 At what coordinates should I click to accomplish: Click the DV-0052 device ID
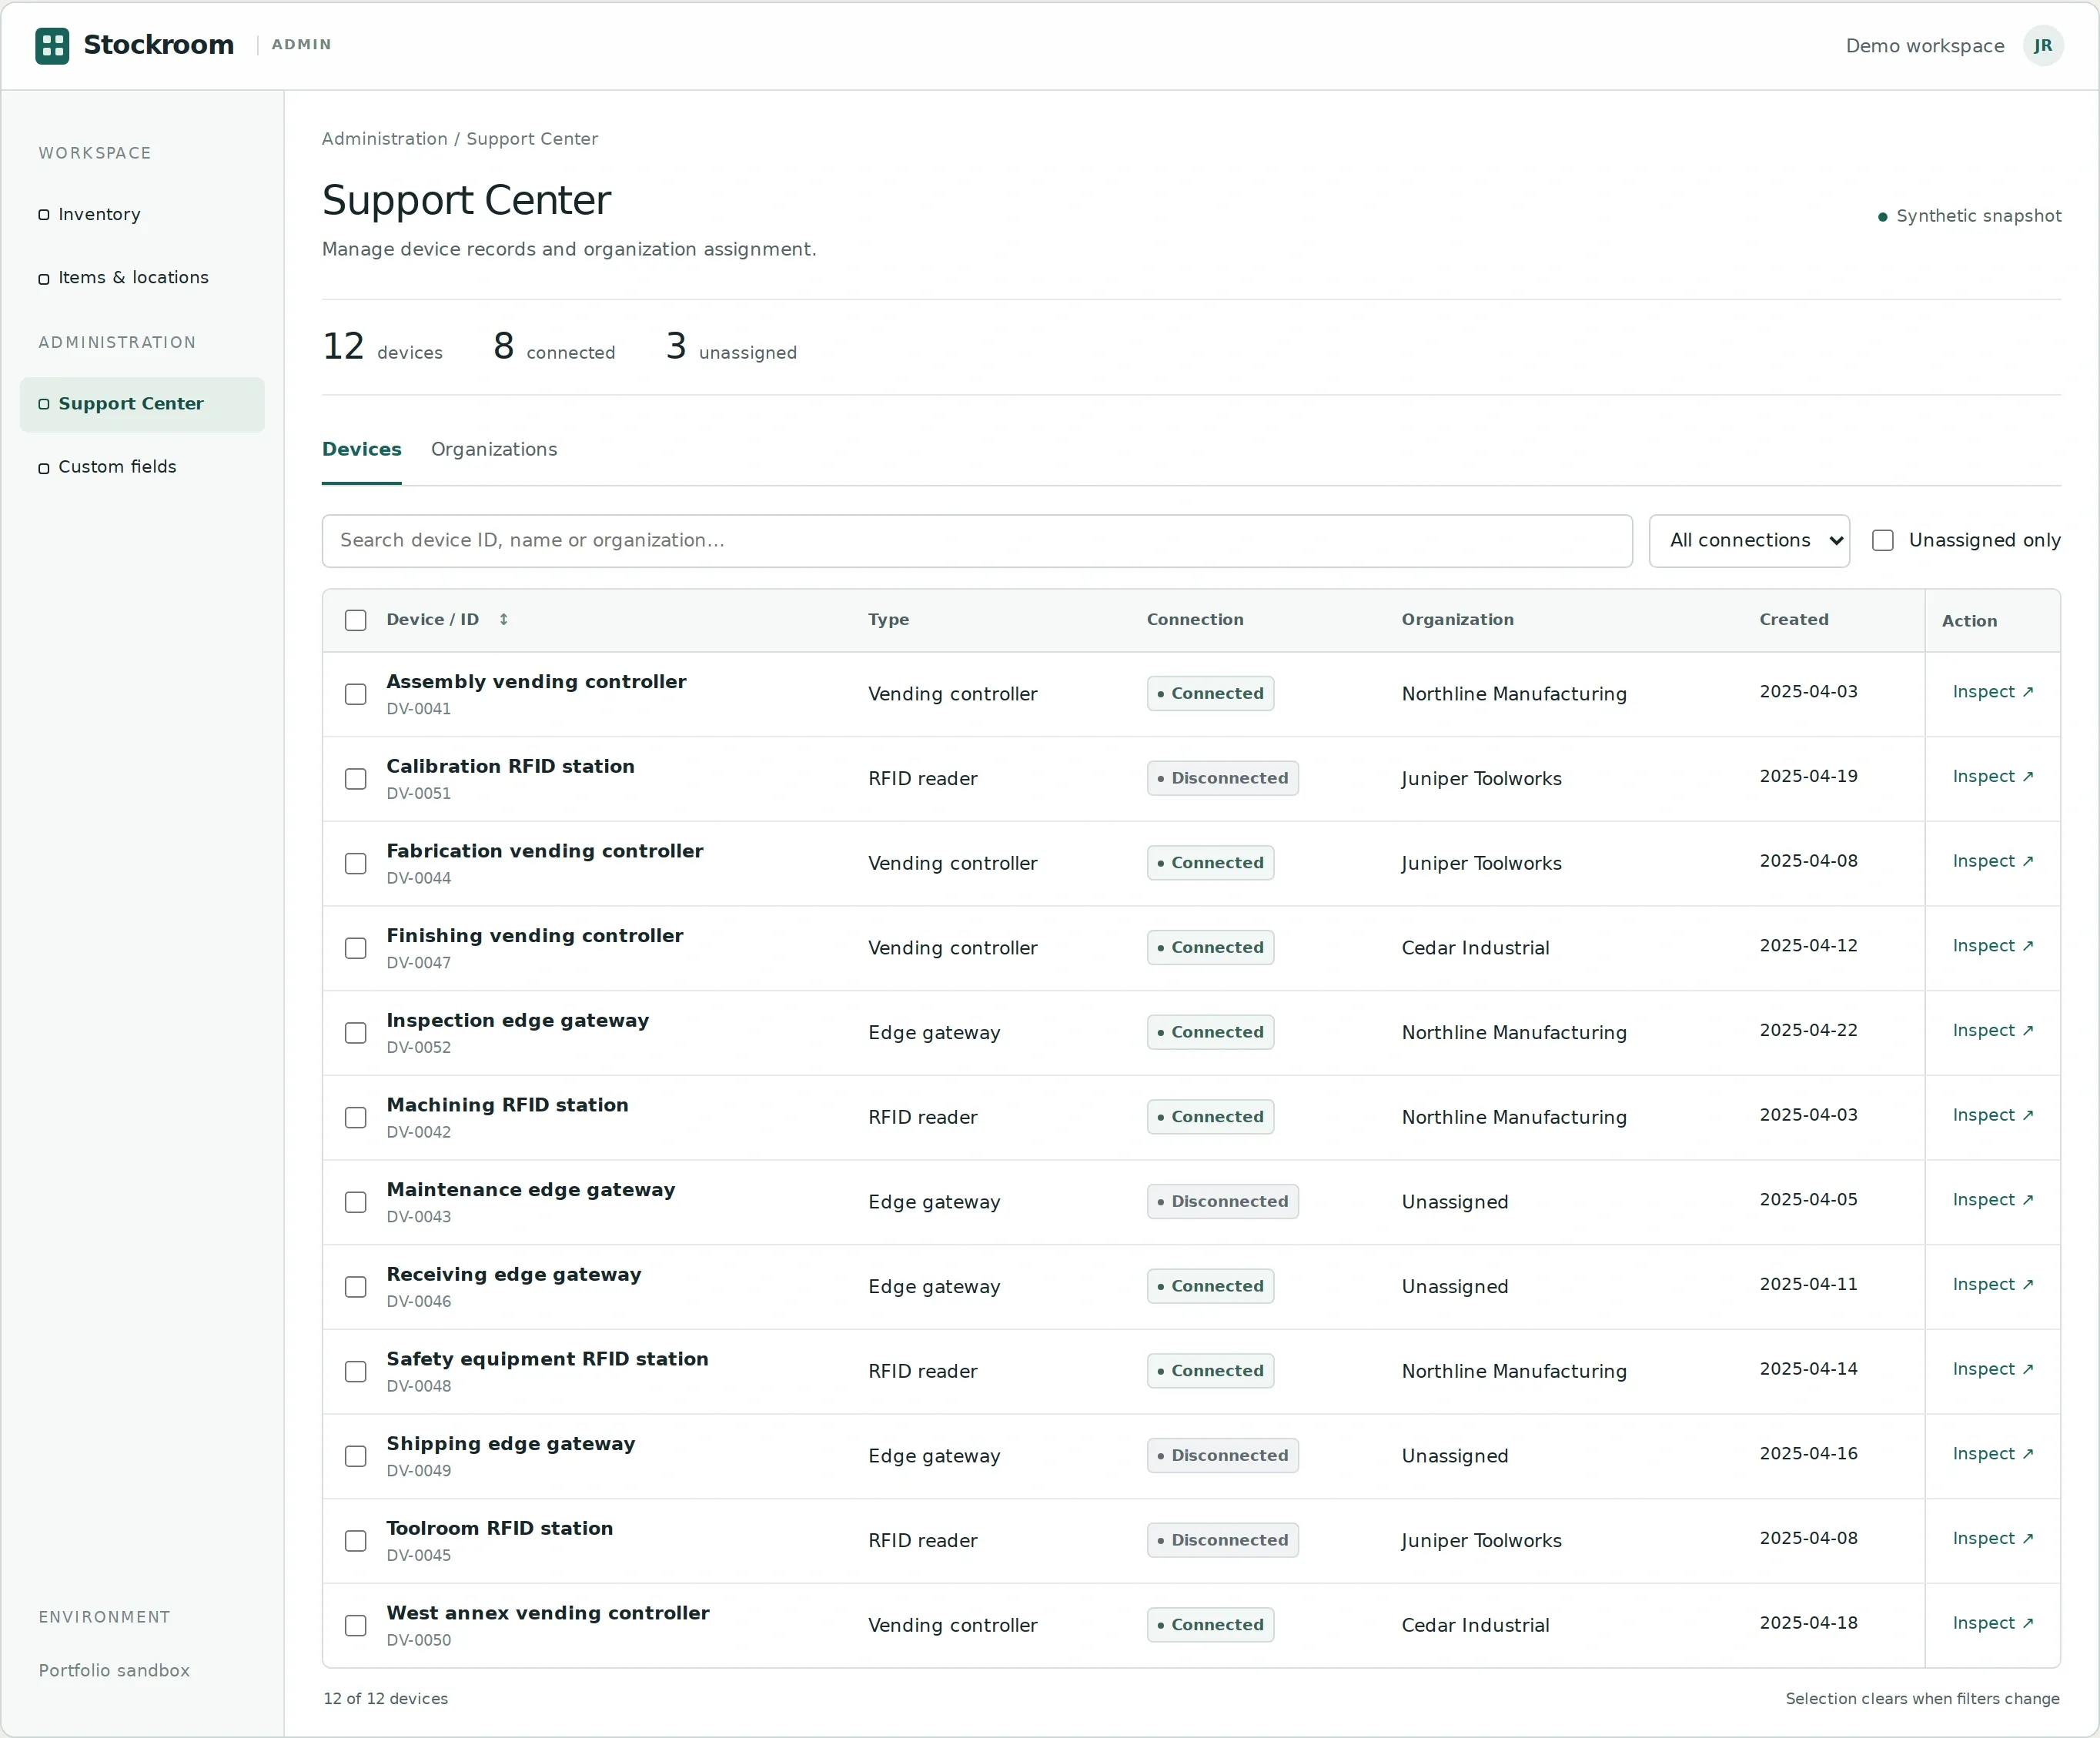pyautogui.click(x=419, y=1048)
